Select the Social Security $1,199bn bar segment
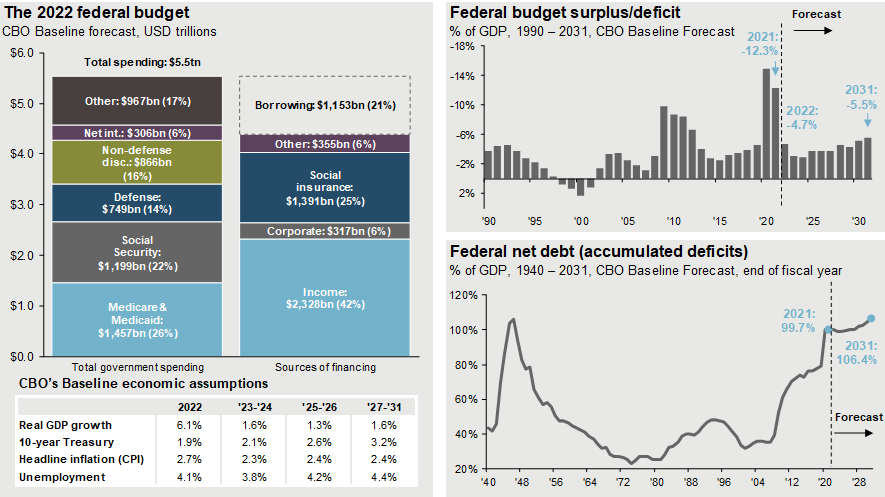 pos(138,252)
